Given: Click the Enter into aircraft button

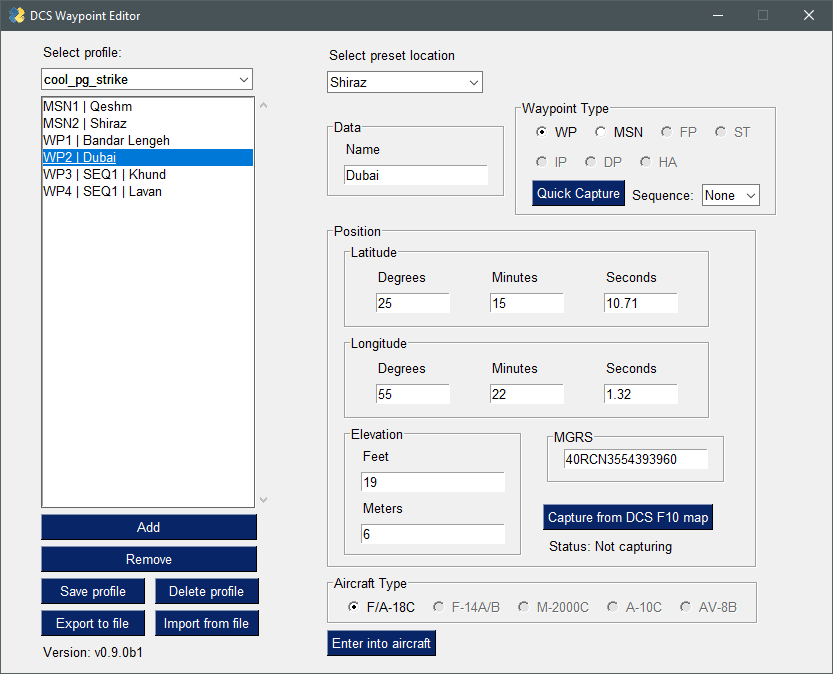Looking at the screenshot, I should 381,643.
